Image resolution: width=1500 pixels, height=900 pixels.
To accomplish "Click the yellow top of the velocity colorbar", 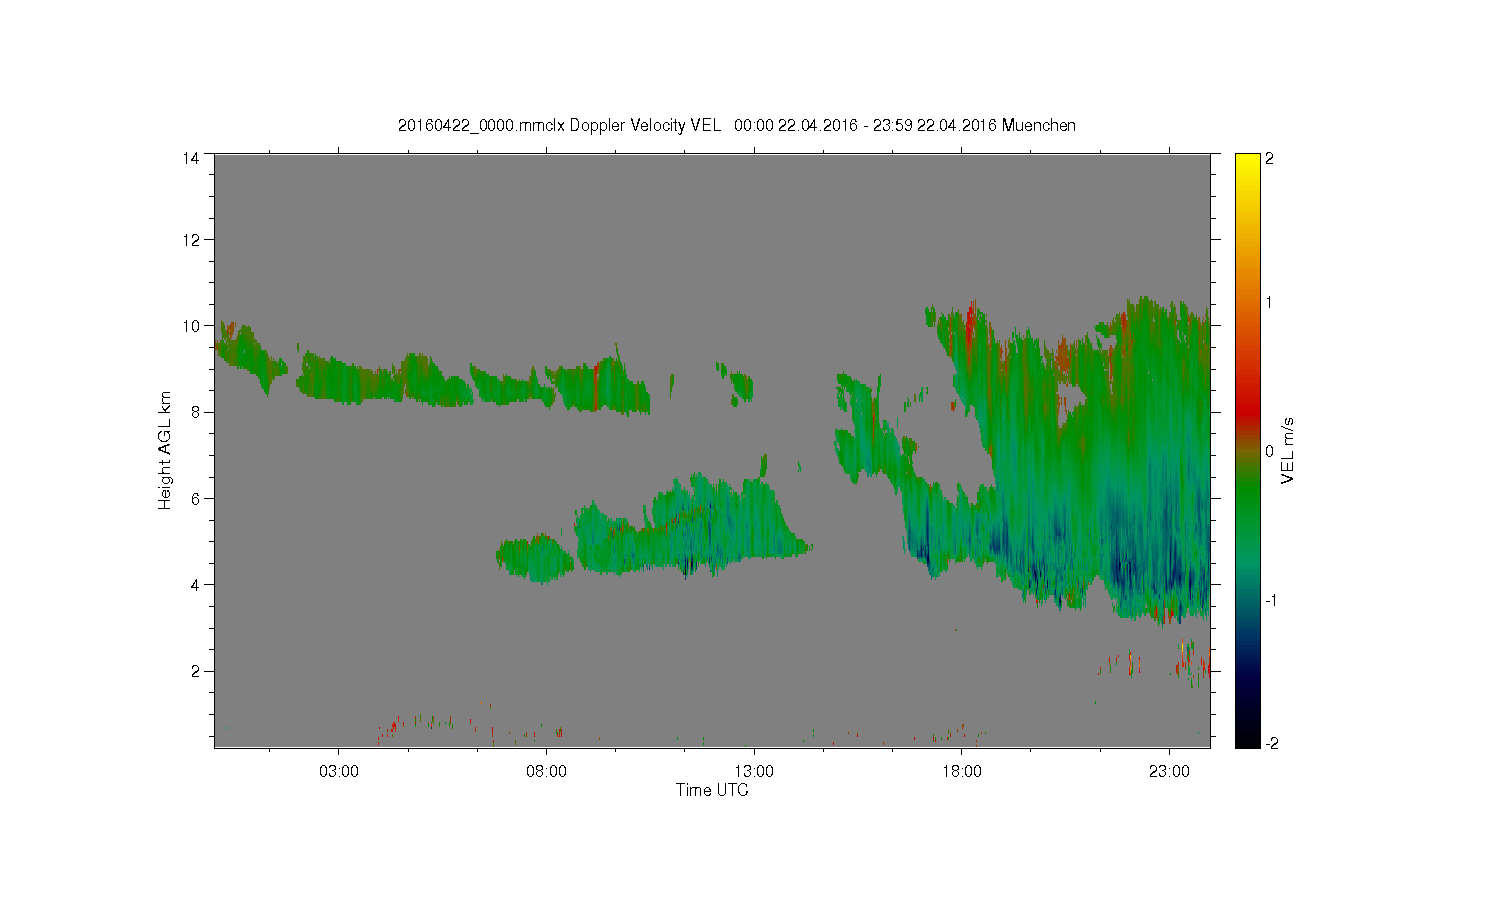I will click(x=1247, y=162).
